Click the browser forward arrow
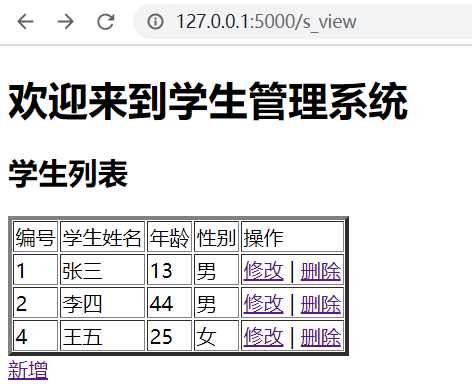The width and height of the screenshot is (472, 391). click(x=65, y=22)
